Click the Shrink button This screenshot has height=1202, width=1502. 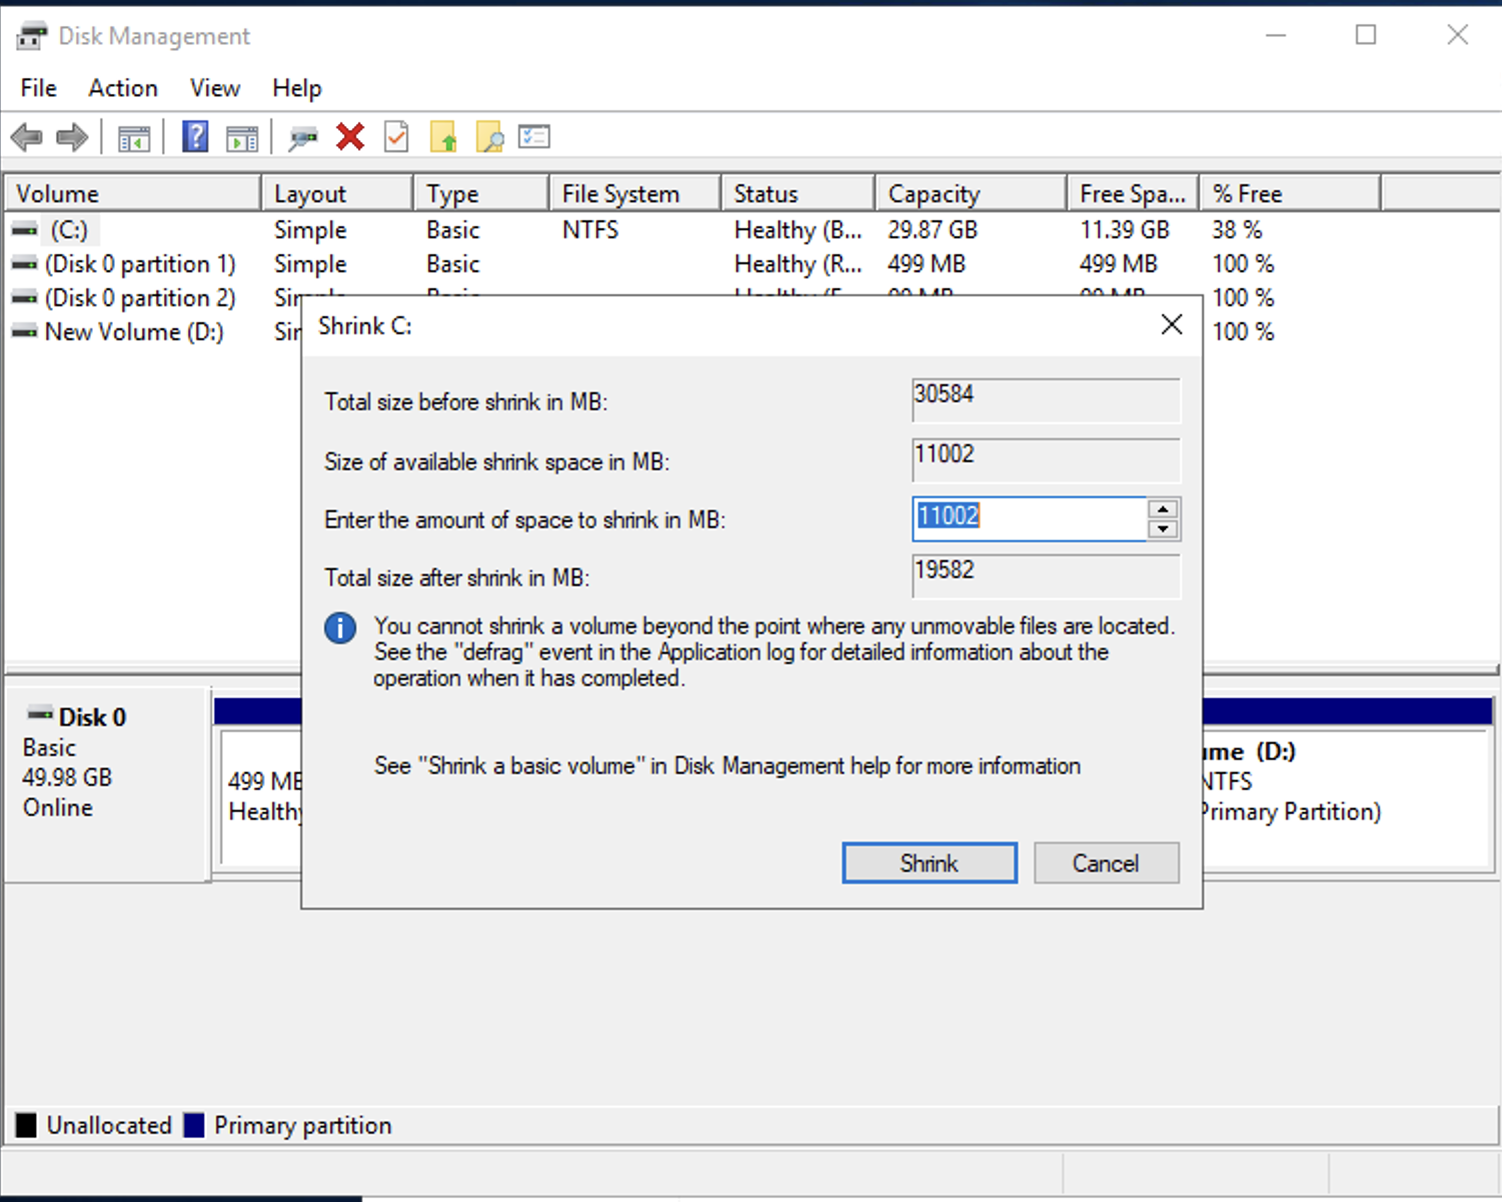click(x=929, y=863)
